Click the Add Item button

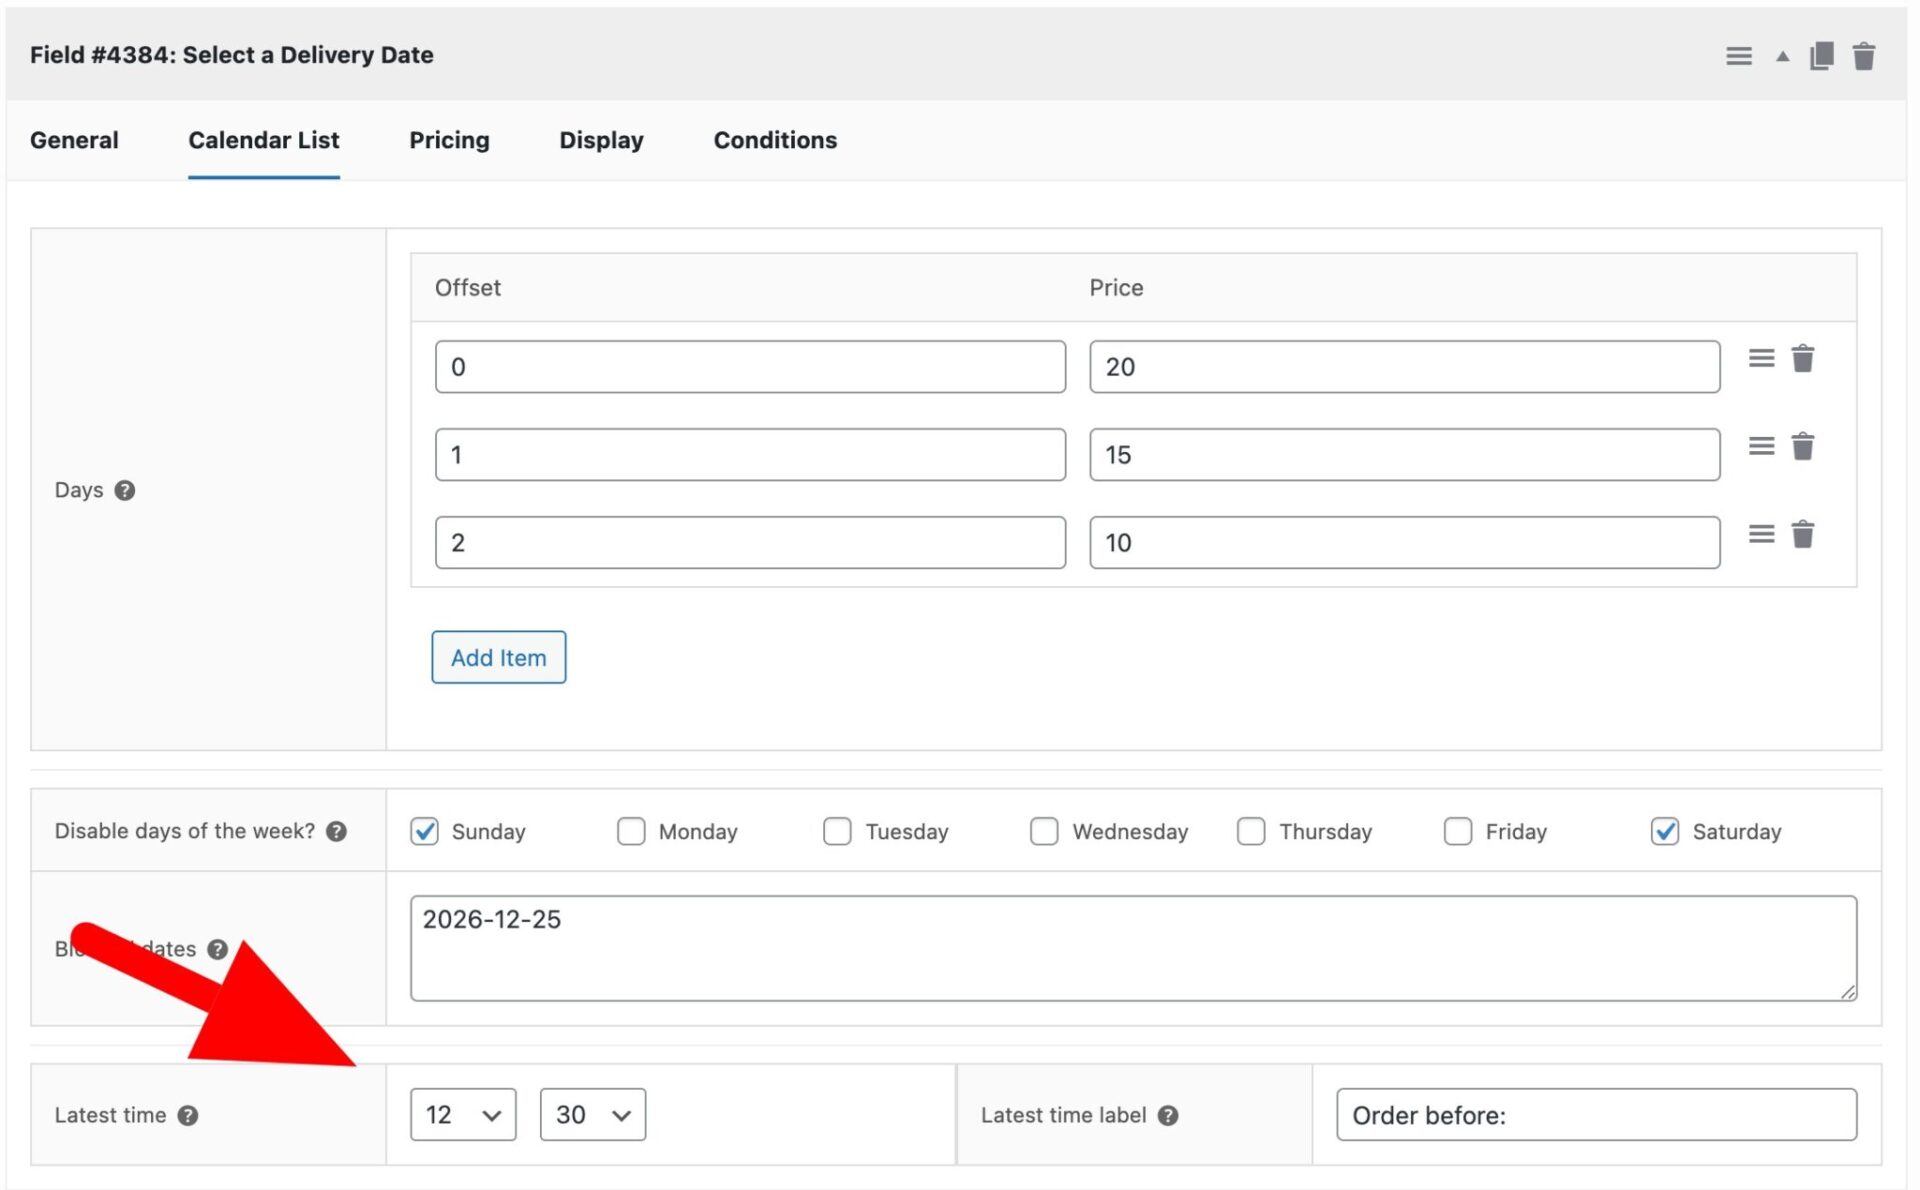pos(498,657)
